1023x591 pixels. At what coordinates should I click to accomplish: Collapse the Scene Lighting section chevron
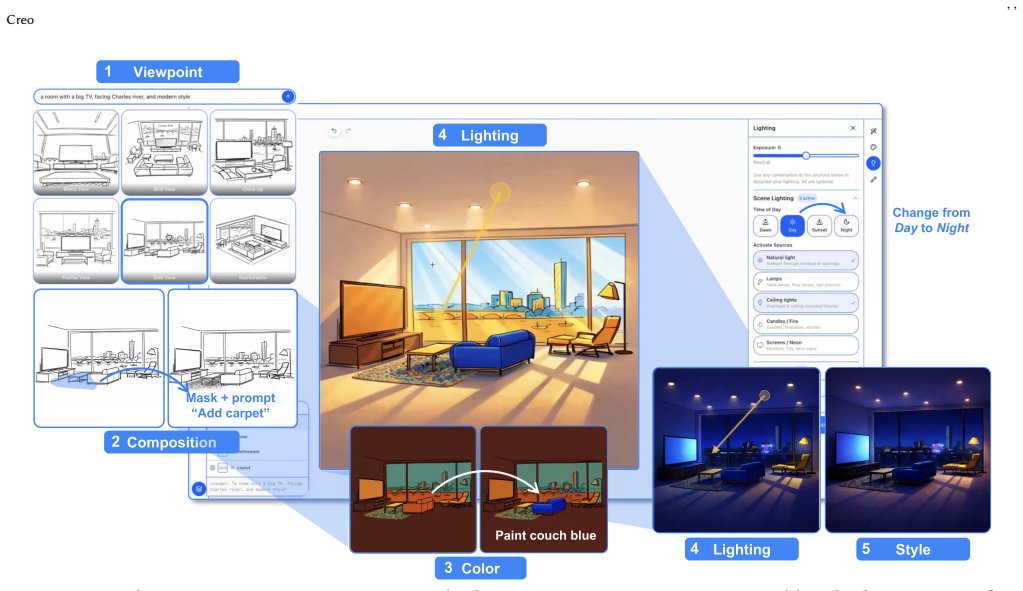855,198
